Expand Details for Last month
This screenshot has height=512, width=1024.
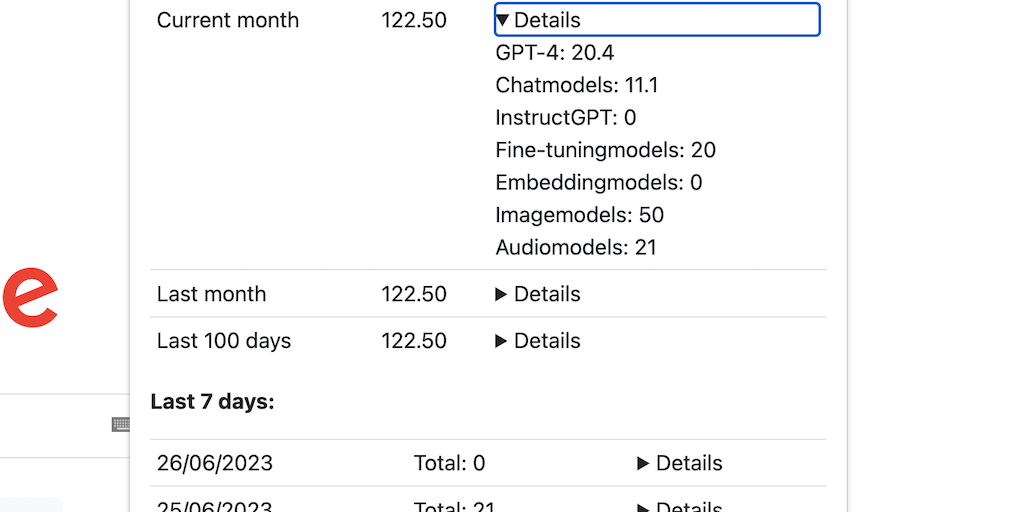click(x=538, y=294)
